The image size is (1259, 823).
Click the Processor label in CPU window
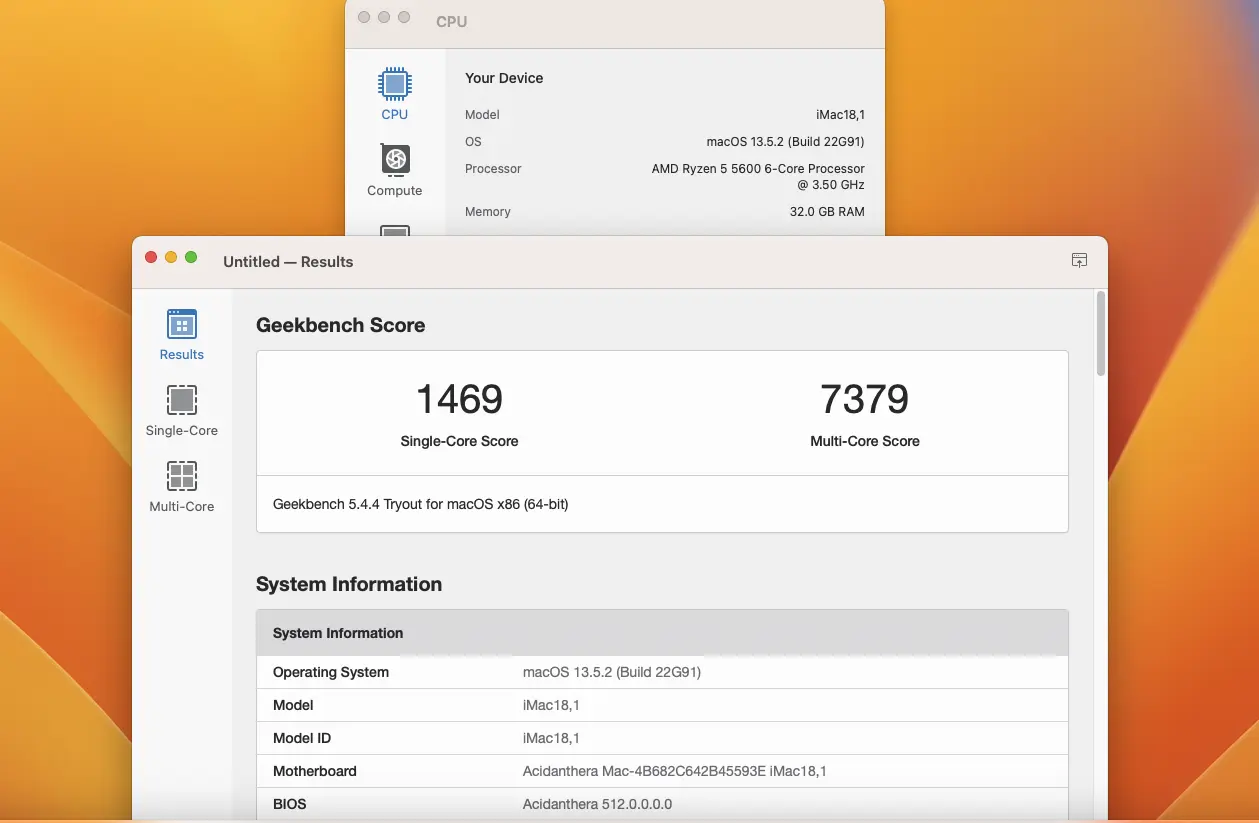pyautogui.click(x=493, y=169)
